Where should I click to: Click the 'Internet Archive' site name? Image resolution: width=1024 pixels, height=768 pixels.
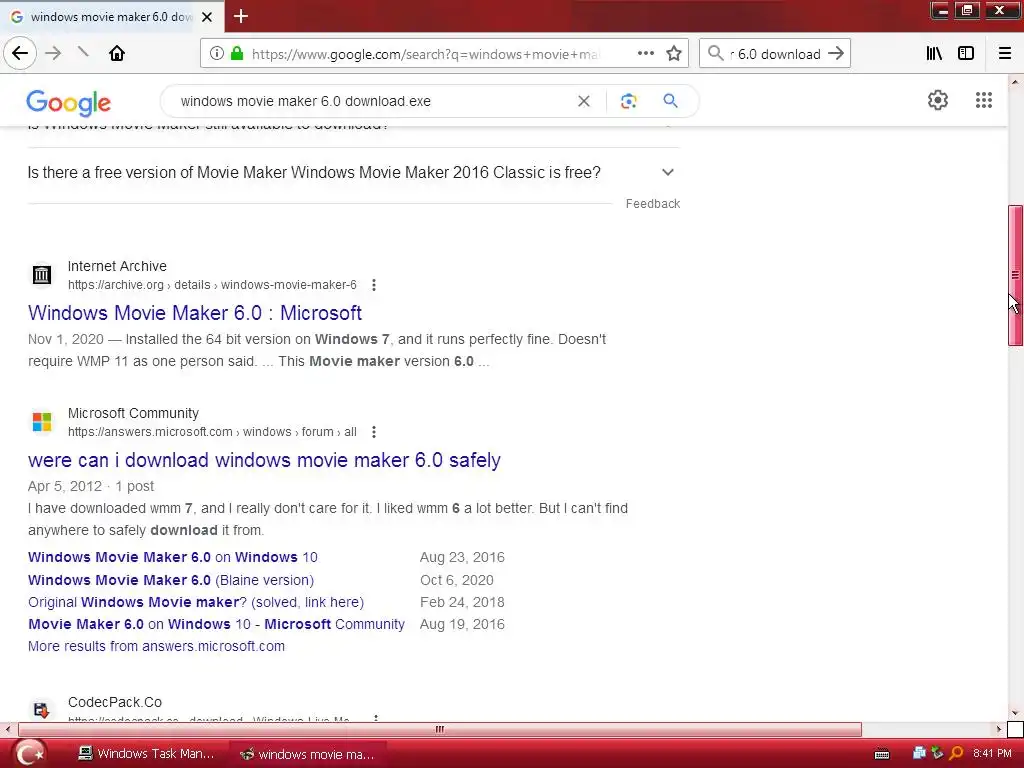[x=117, y=266]
